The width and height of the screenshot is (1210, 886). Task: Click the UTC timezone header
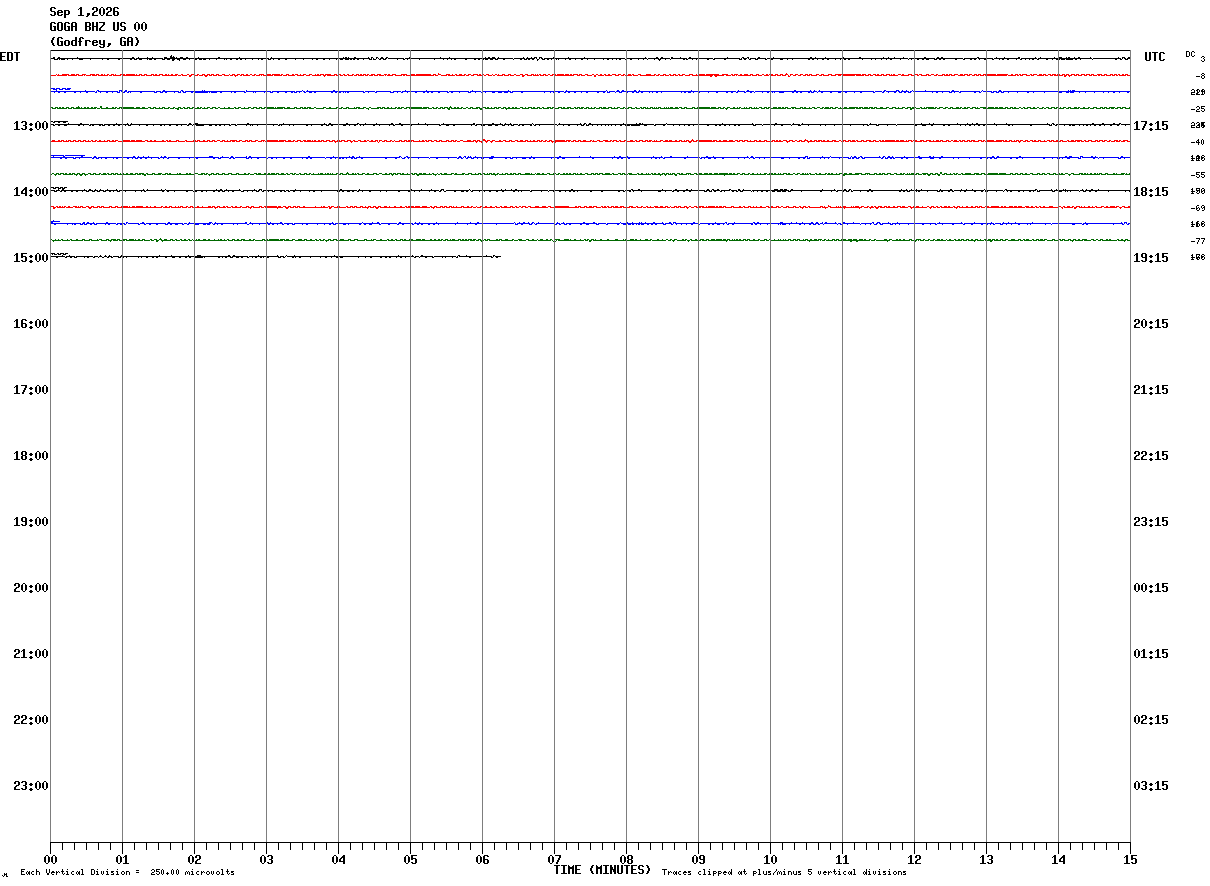tap(1155, 57)
